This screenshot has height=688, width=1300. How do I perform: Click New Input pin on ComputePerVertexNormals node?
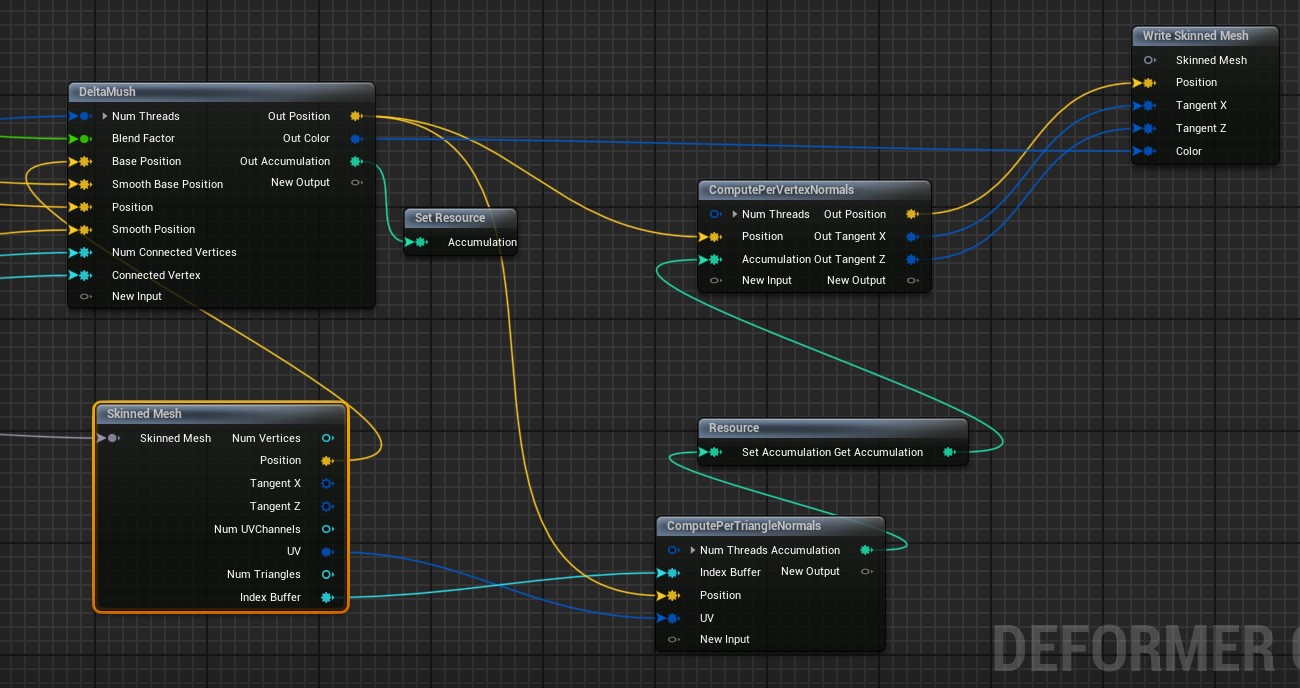point(716,281)
